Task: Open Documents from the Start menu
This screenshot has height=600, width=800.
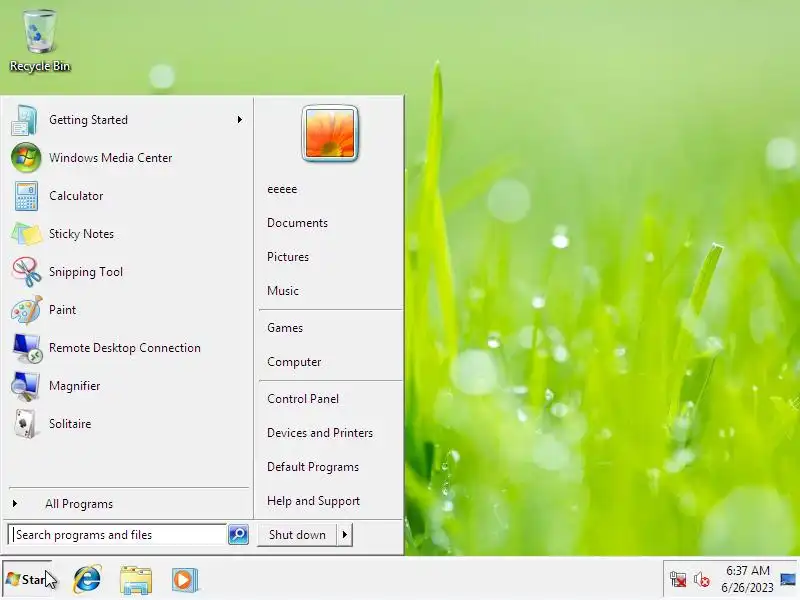Action: pos(297,223)
